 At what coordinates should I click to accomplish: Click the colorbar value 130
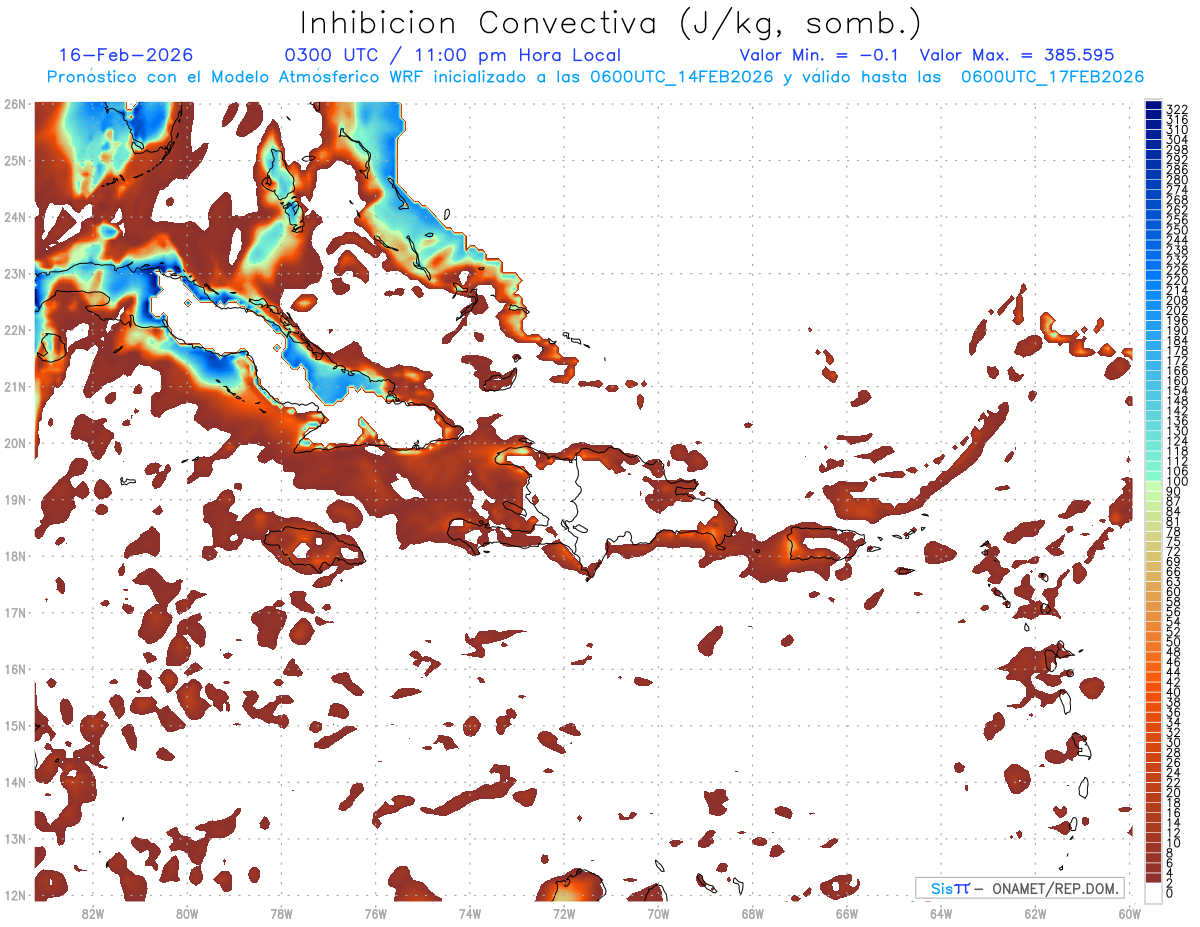coord(1177,431)
